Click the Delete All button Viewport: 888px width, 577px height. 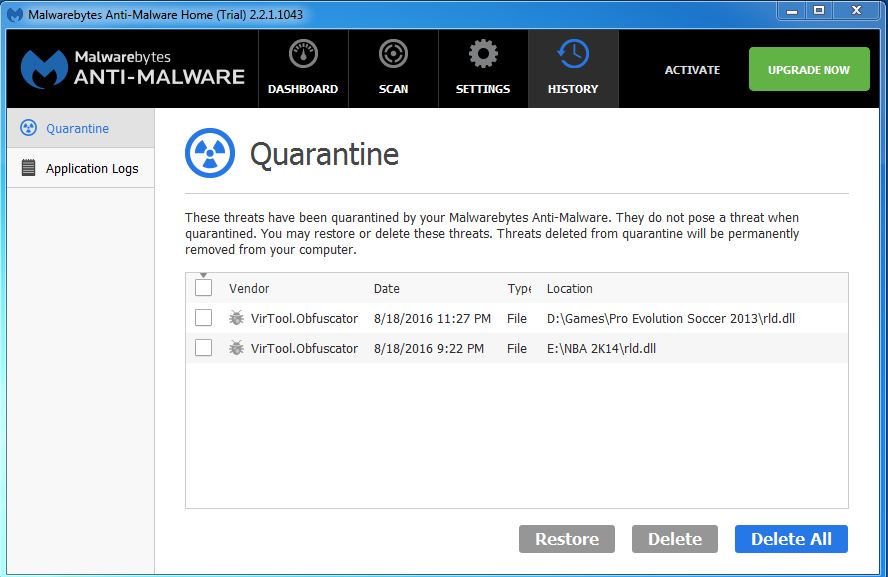[791, 539]
